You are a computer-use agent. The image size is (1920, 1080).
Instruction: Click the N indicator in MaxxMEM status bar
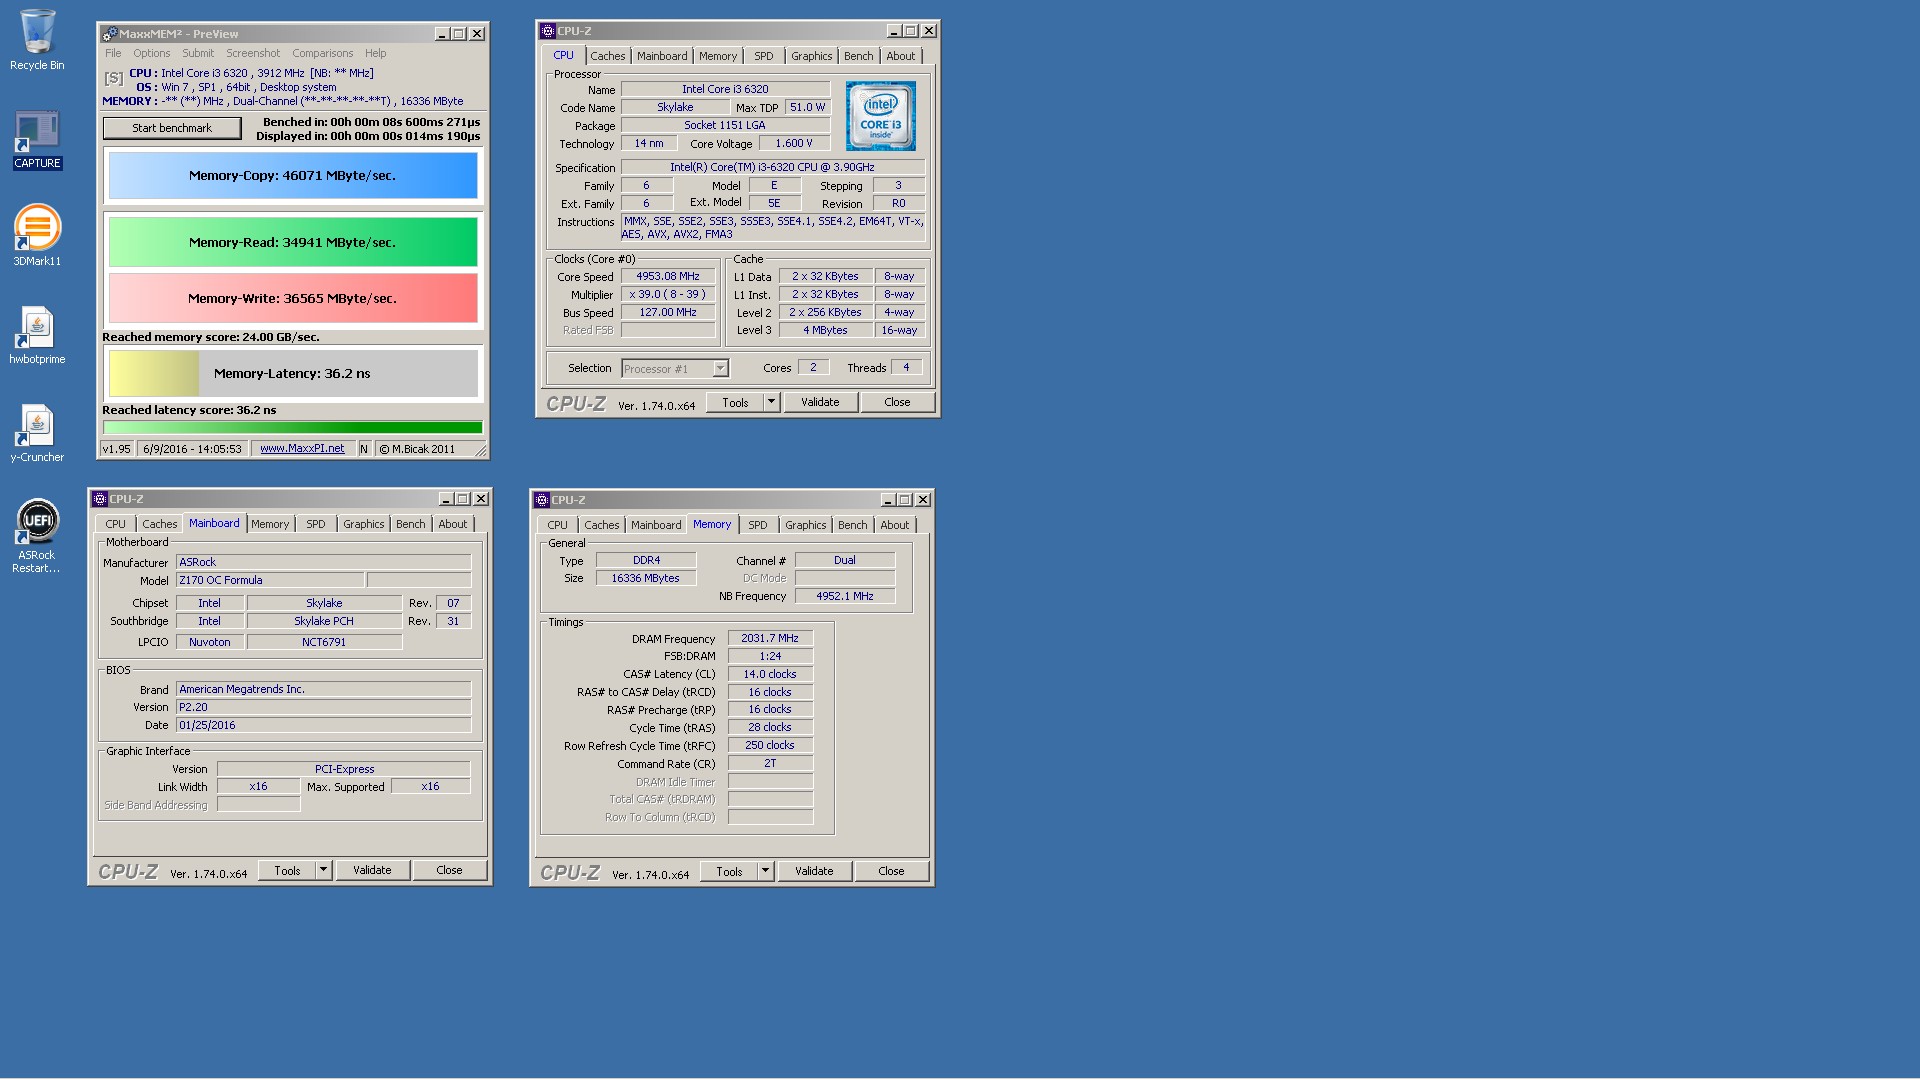(x=364, y=449)
